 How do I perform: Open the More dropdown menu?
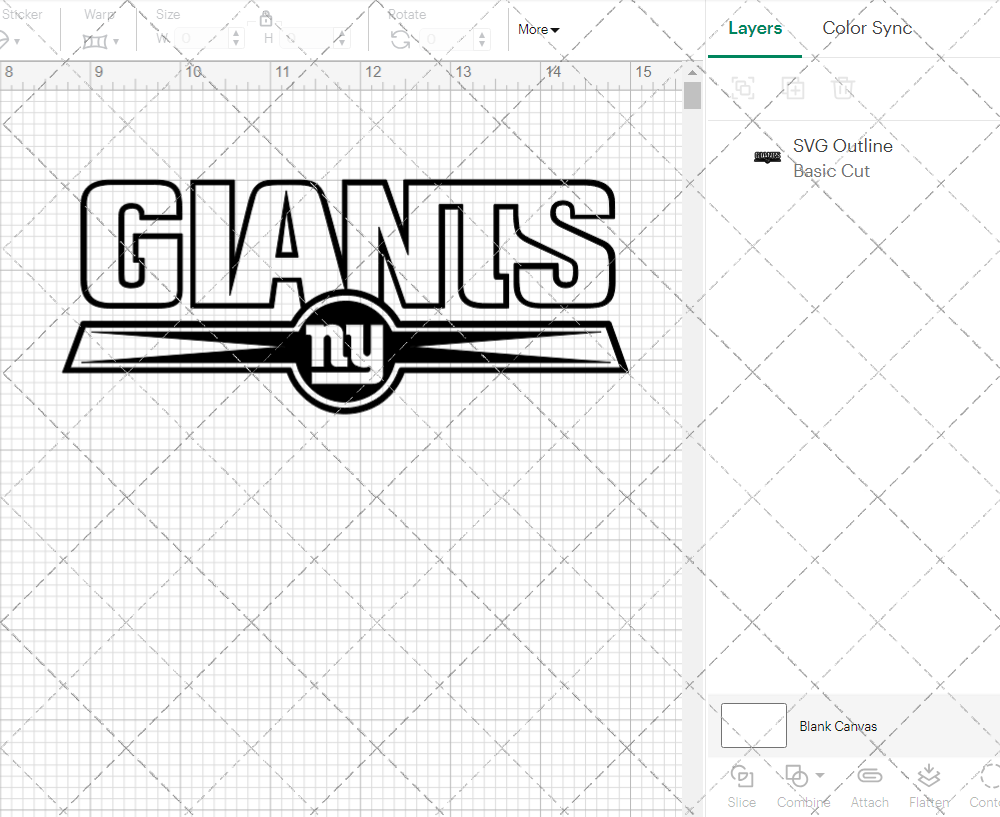538,29
